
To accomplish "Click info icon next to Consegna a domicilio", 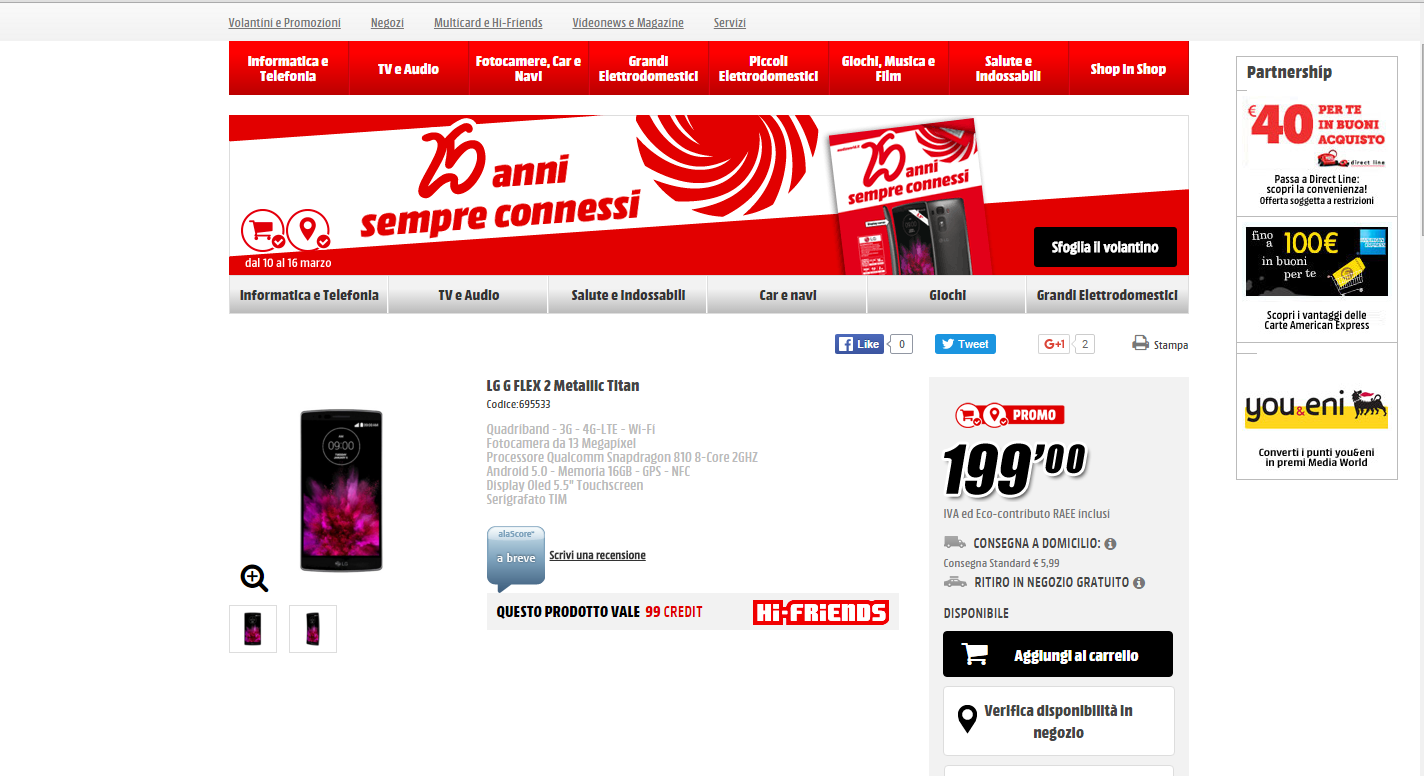I will coord(1110,544).
